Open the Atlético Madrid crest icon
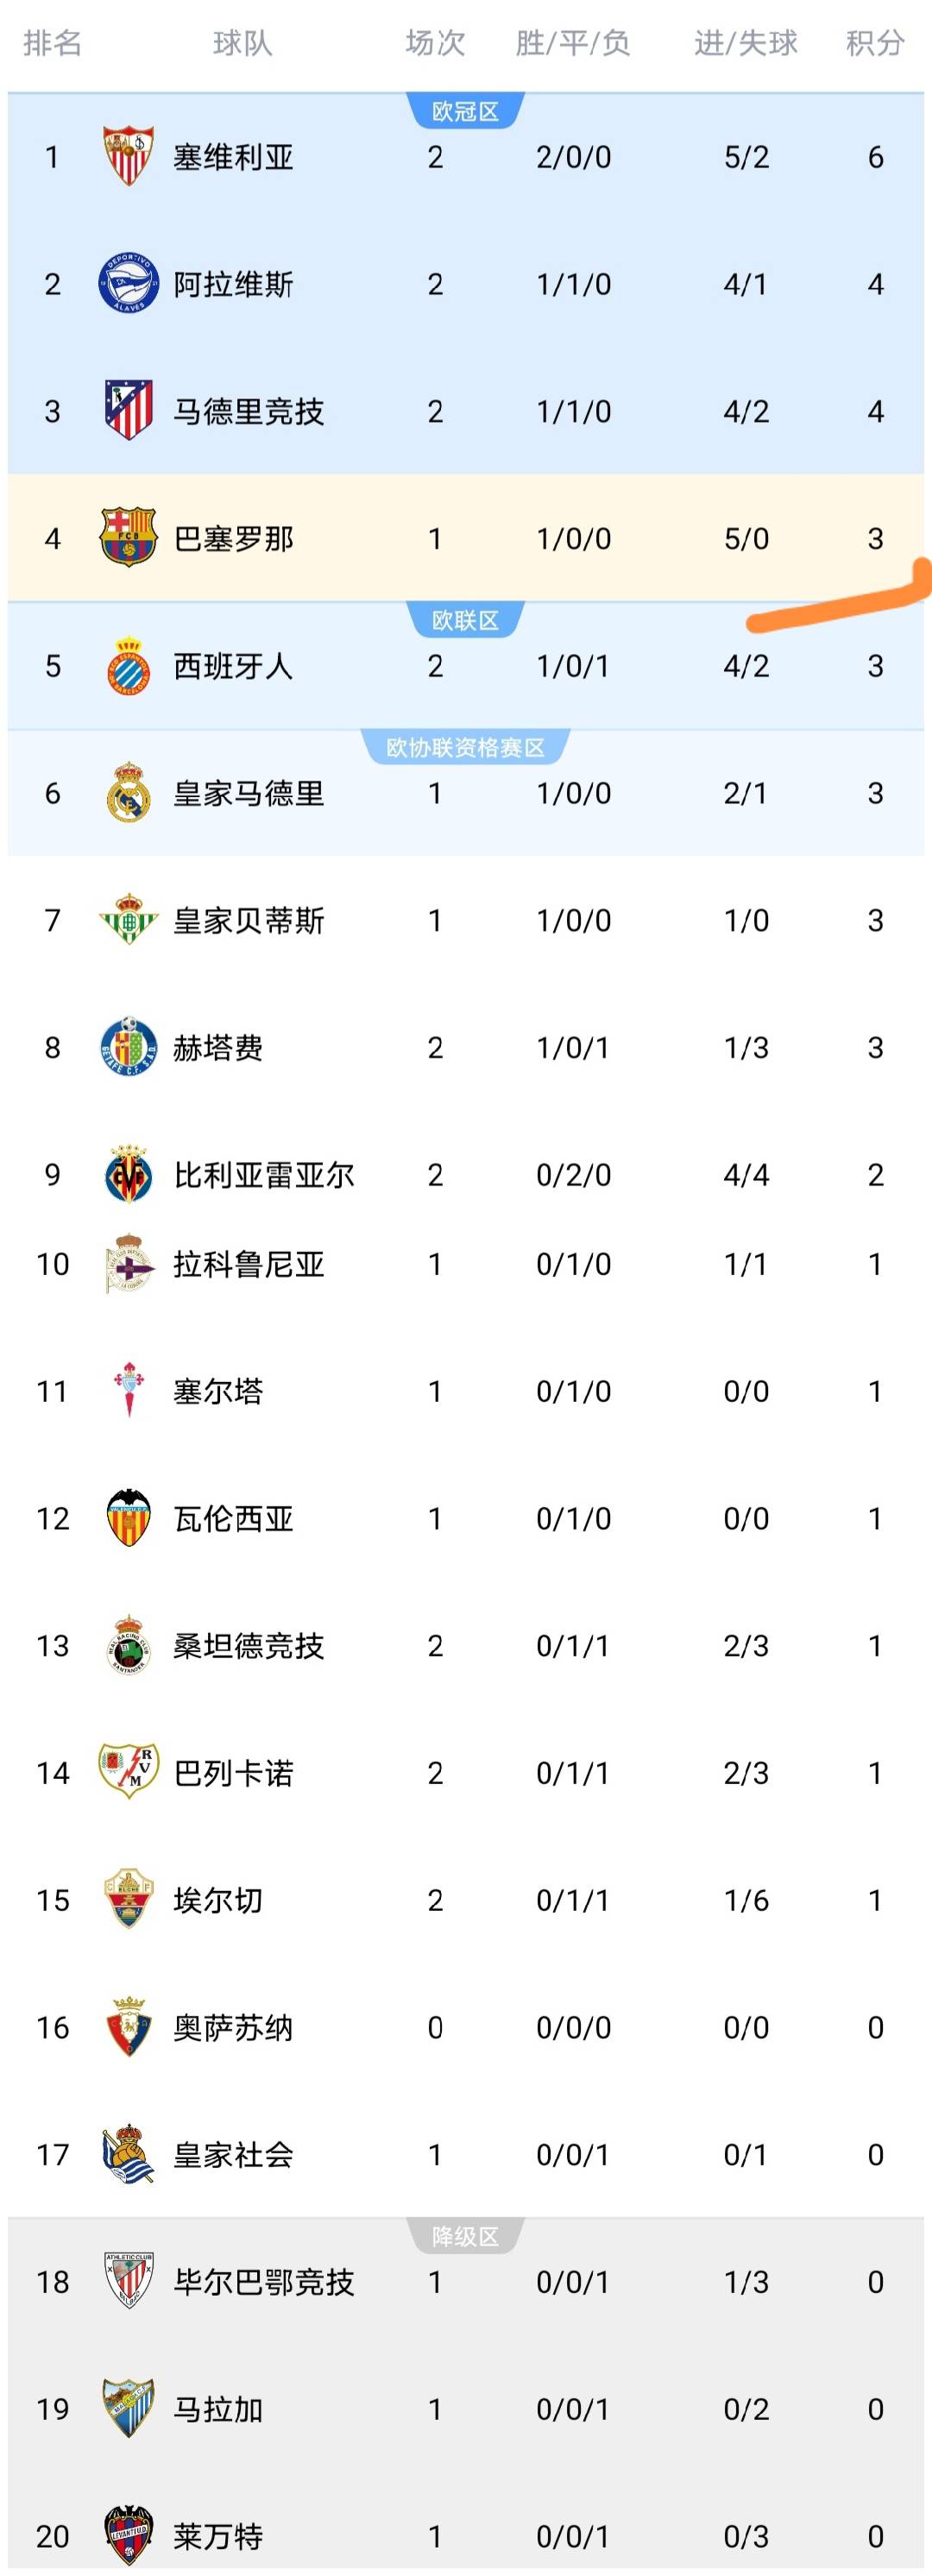Image resolution: width=932 pixels, height=2576 pixels. pos(128,410)
